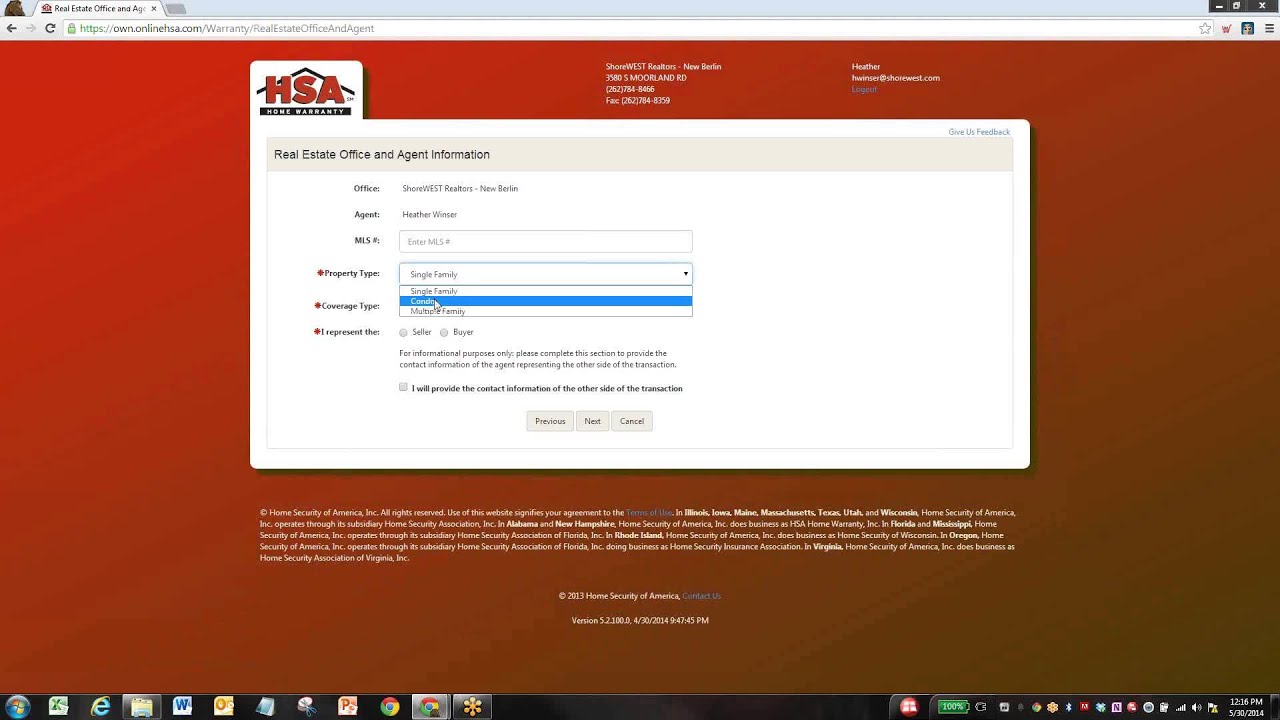Open the Windows Start menu

(x=17, y=706)
